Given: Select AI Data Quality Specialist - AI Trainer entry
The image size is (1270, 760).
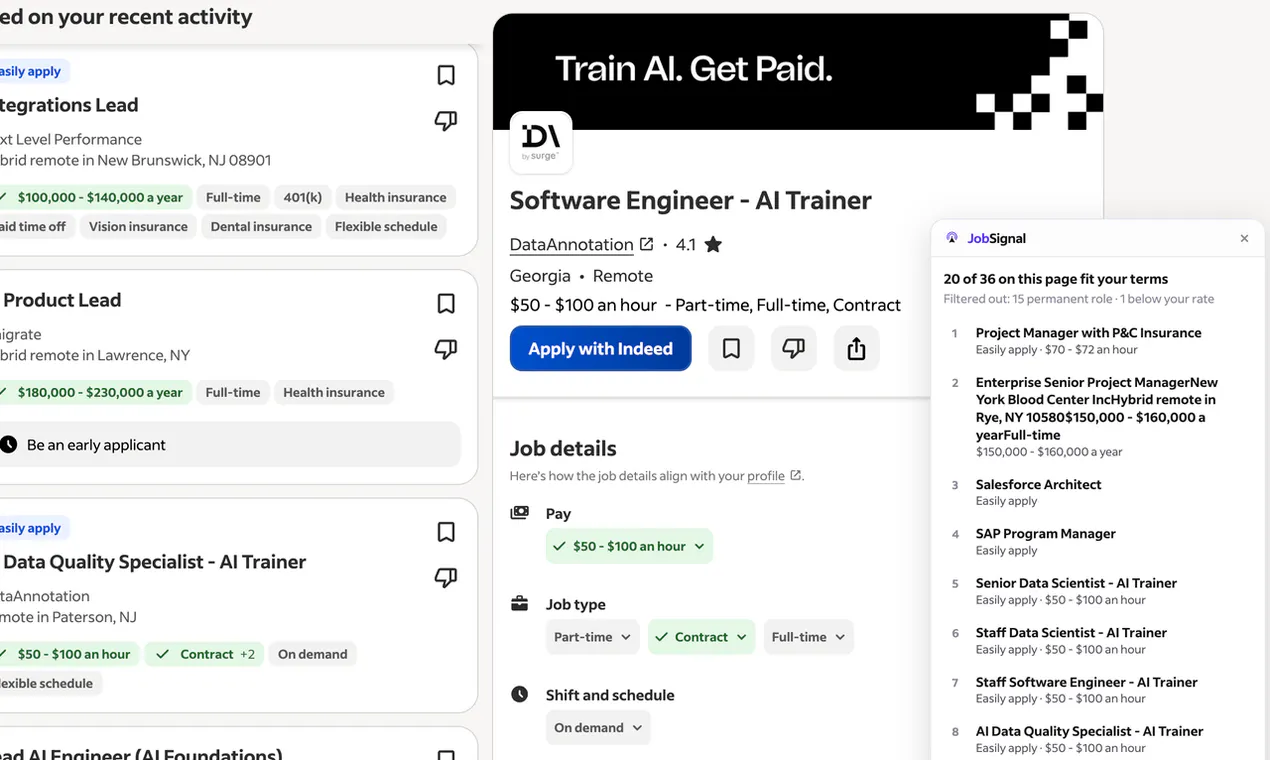Looking at the screenshot, I should click(1089, 731).
